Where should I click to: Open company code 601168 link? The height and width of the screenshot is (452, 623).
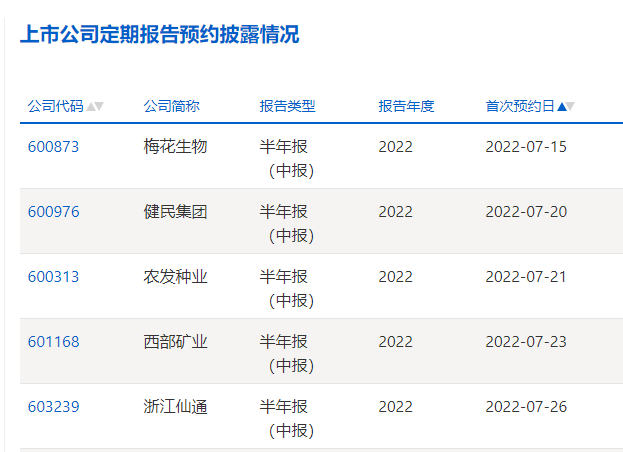point(53,342)
